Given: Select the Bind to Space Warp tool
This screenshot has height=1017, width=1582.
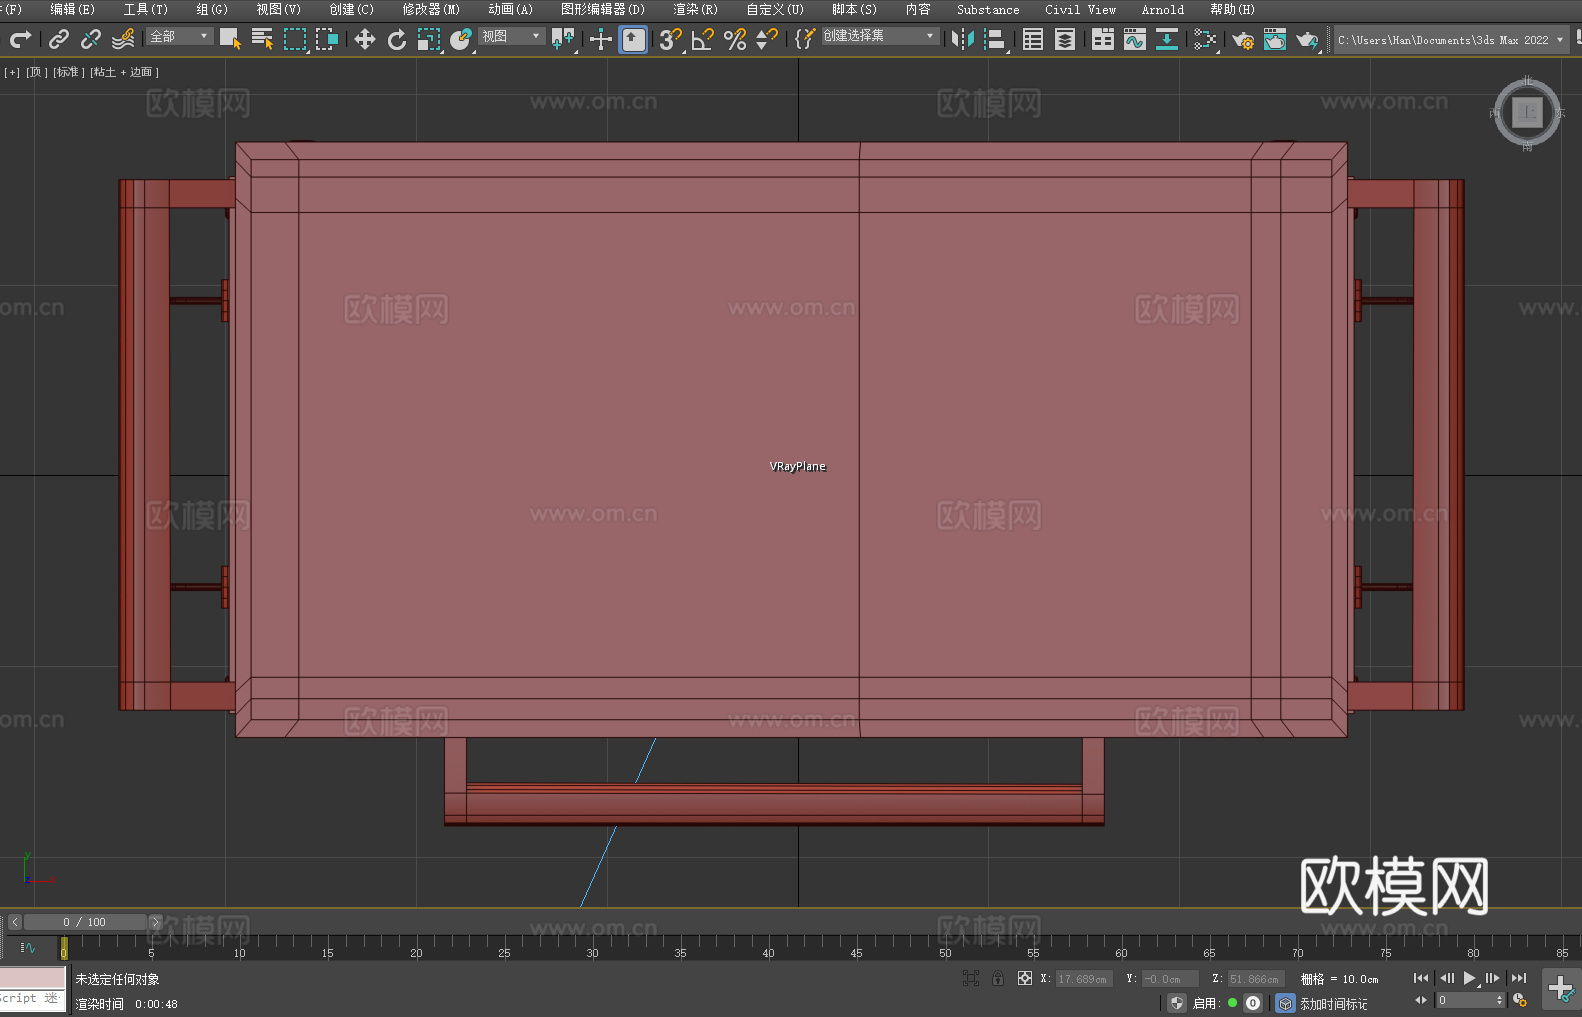Looking at the screenshot, I should pyautogui.click(x=123, y=39).
